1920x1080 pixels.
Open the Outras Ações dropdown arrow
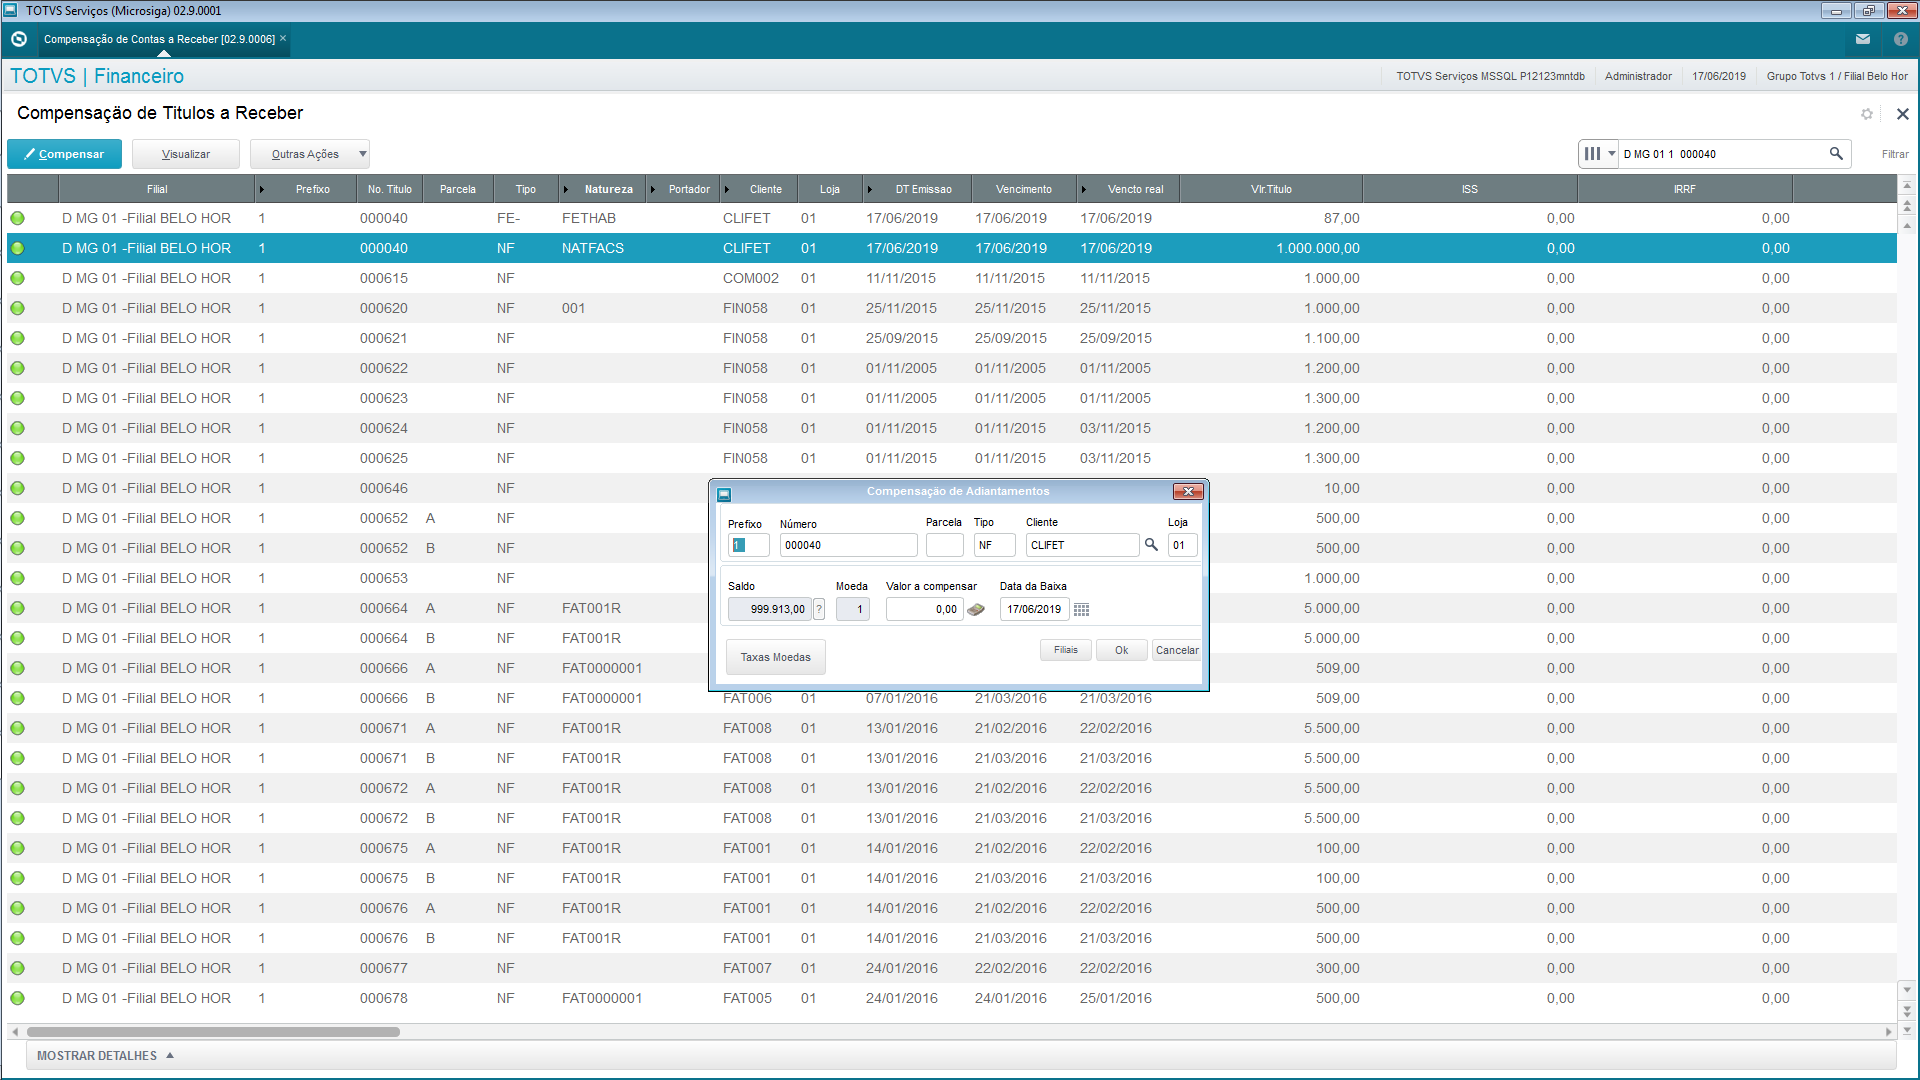point(362,154)
